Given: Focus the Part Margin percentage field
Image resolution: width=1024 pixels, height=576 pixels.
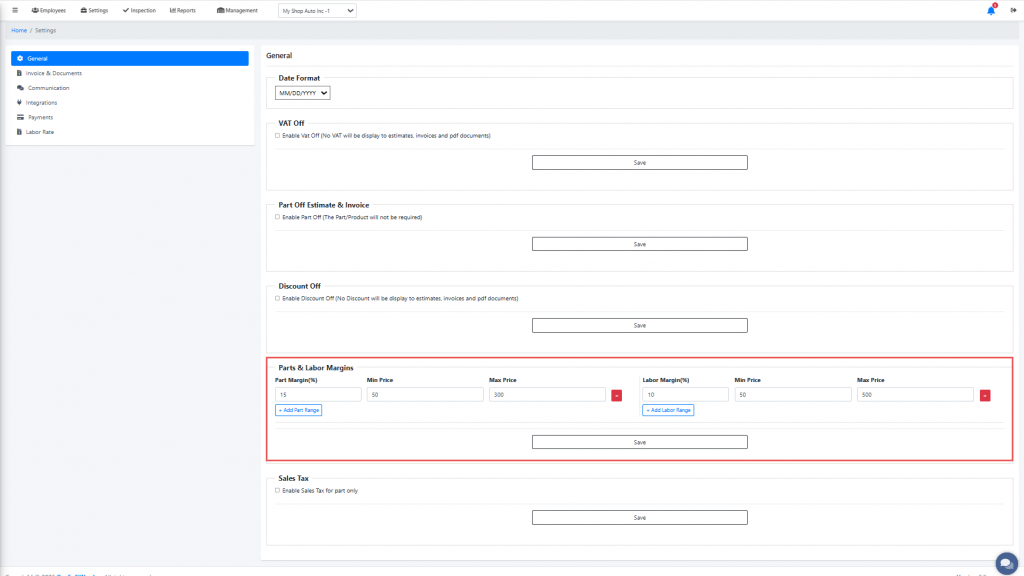Looking at the screenshot, I should [317, 395].
